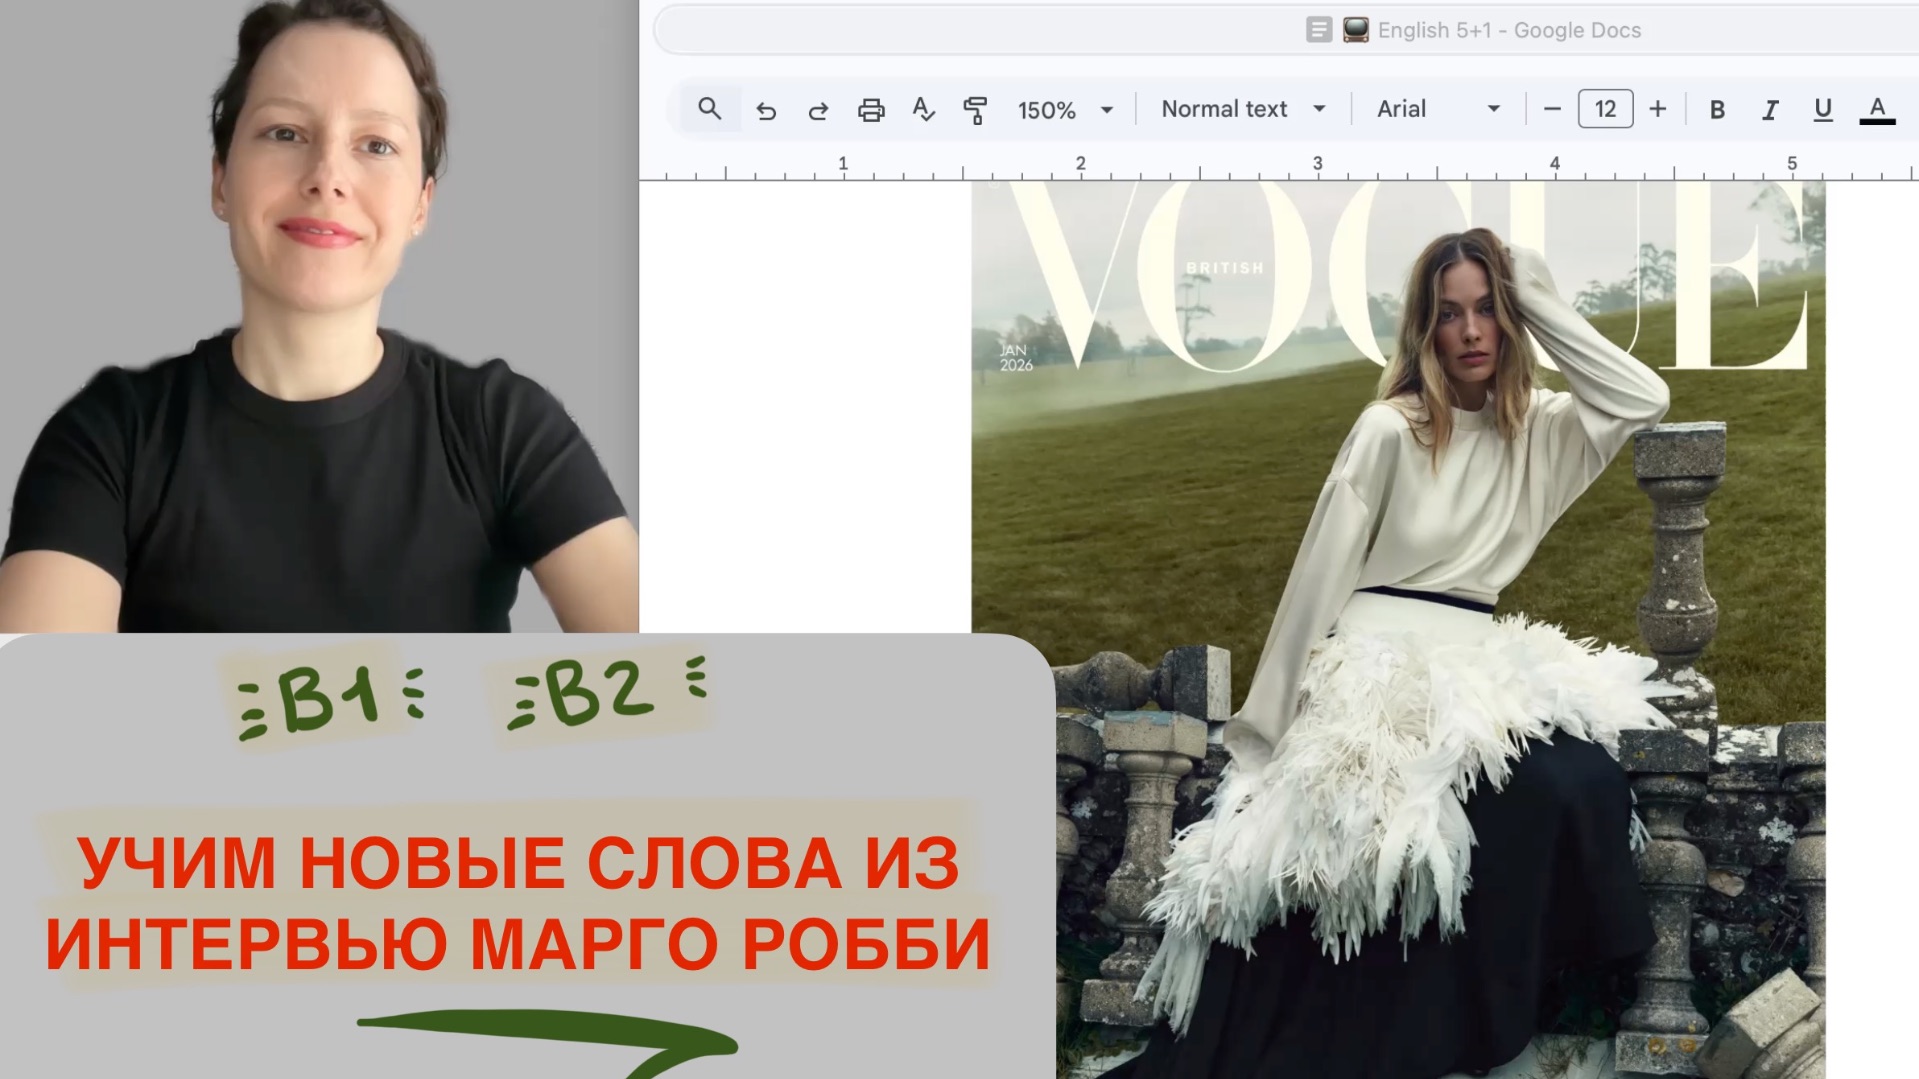Viewport: 1919px width, 1079px height.
Task: Undo the last action
Action: pyautogui.click(x=766, y=110)
